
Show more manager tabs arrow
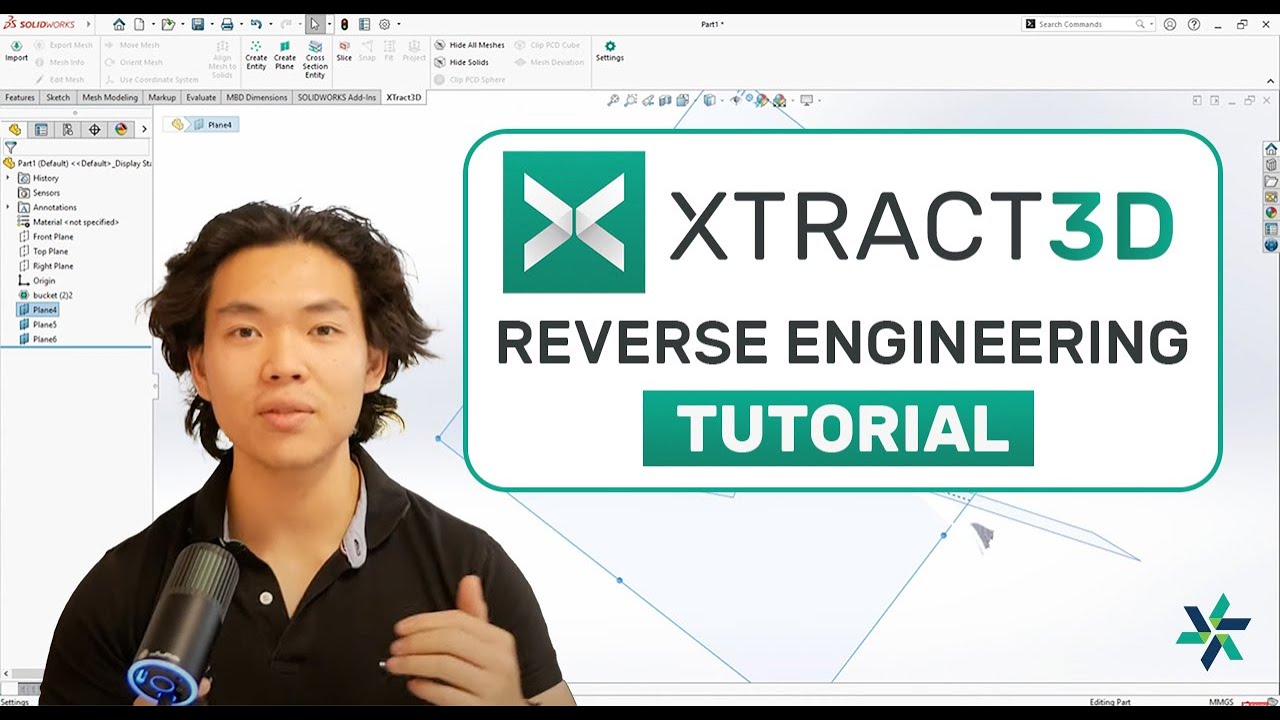(x=144, y=129)
